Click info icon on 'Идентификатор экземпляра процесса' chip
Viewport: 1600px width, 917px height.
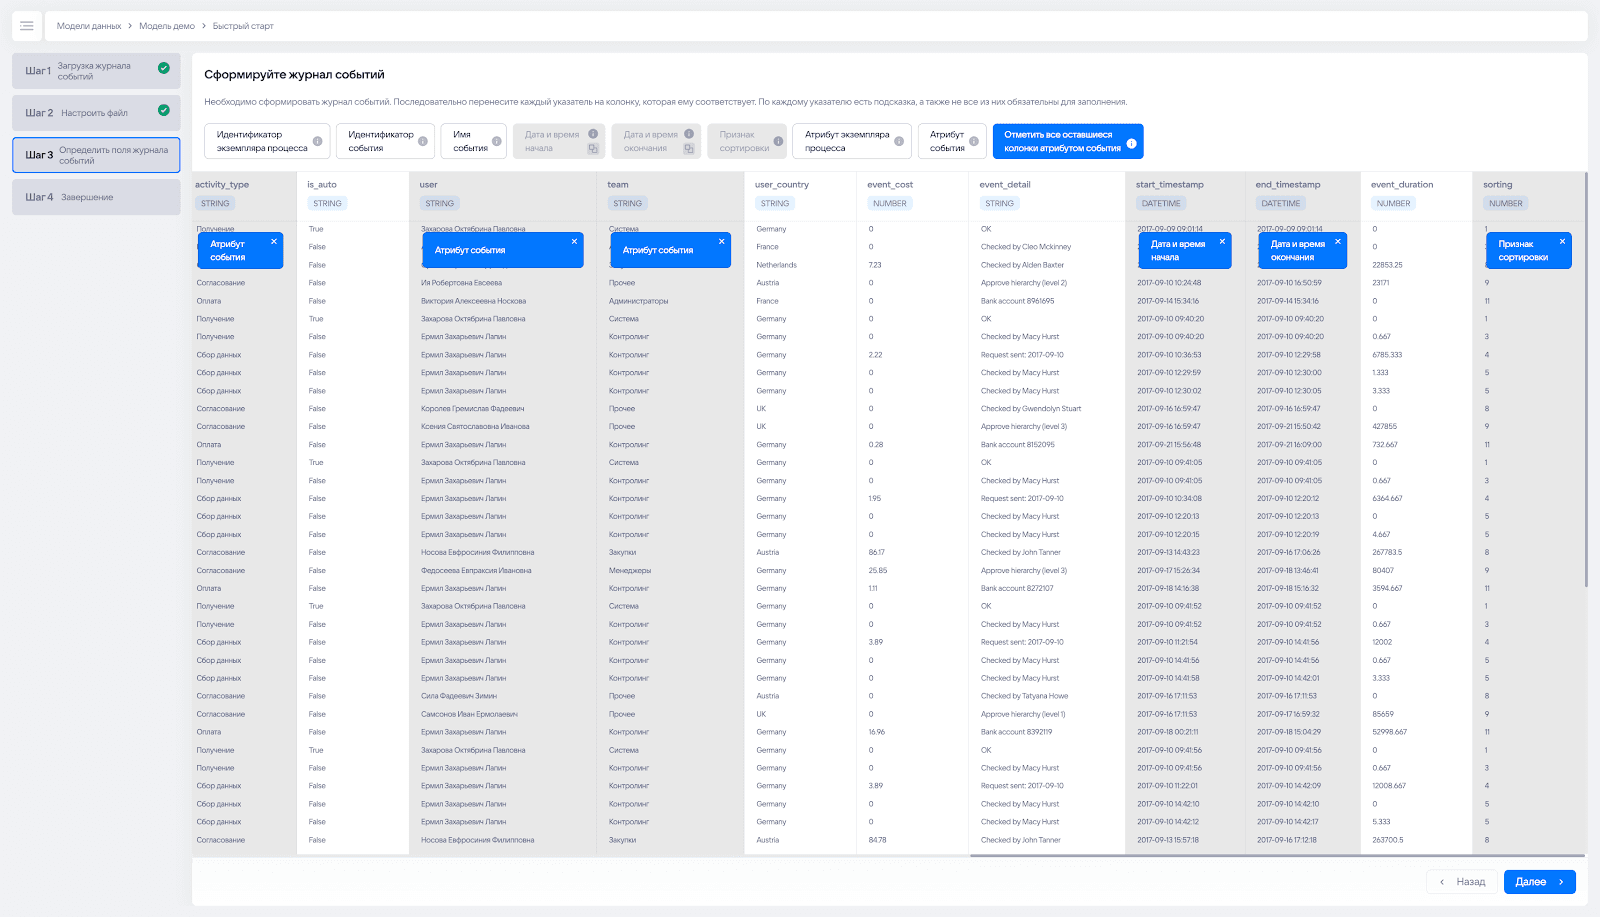[x=317, y=141]
